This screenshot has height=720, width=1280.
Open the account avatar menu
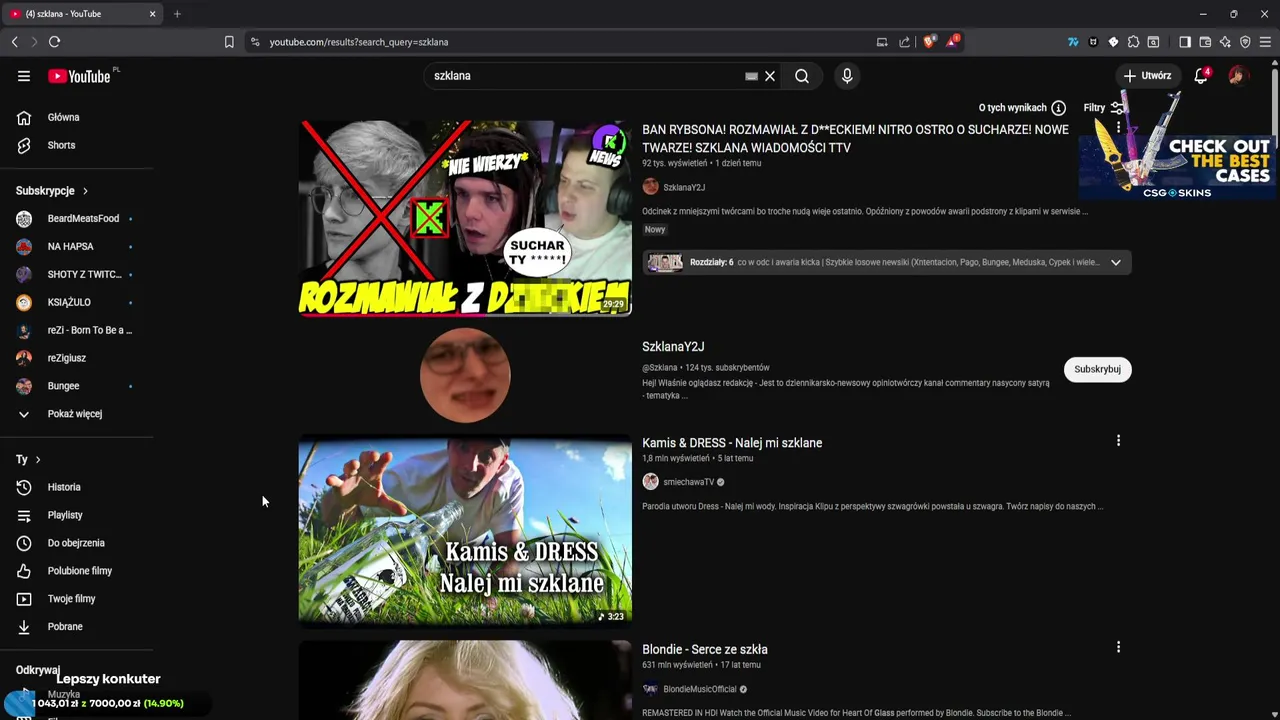coord(1238,76)
